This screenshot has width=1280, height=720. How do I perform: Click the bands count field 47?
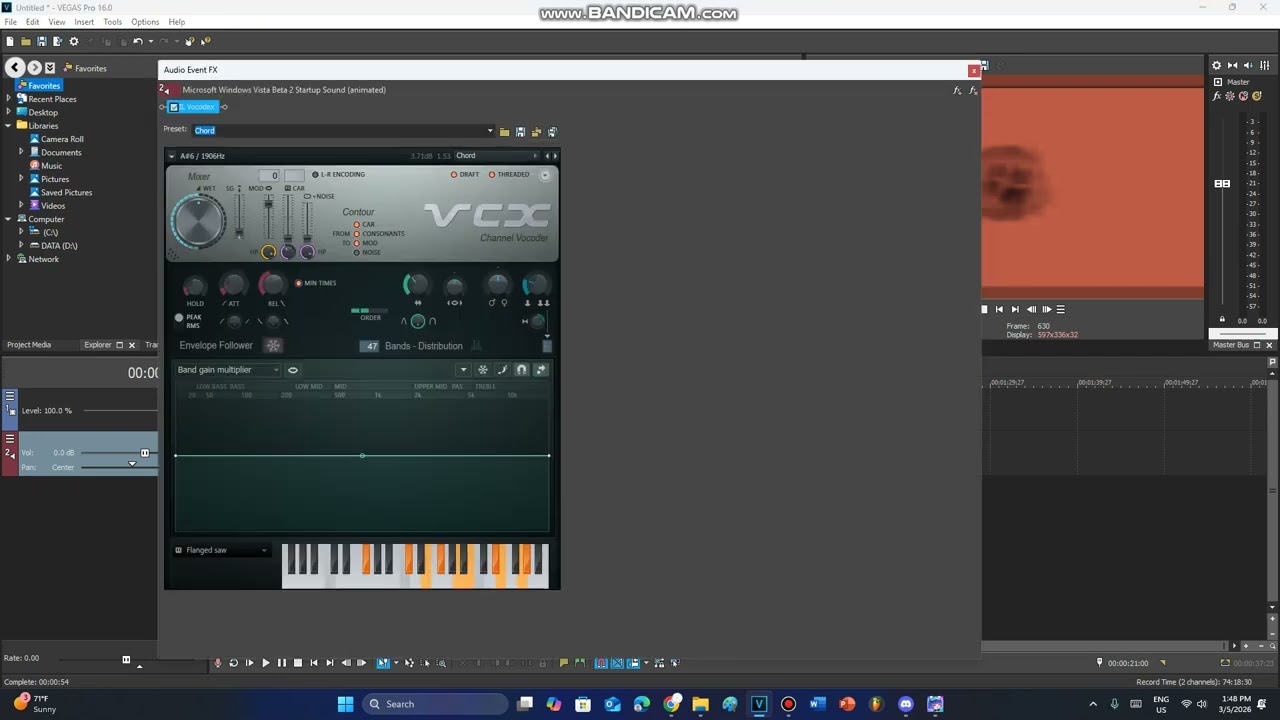pos(371,347)
